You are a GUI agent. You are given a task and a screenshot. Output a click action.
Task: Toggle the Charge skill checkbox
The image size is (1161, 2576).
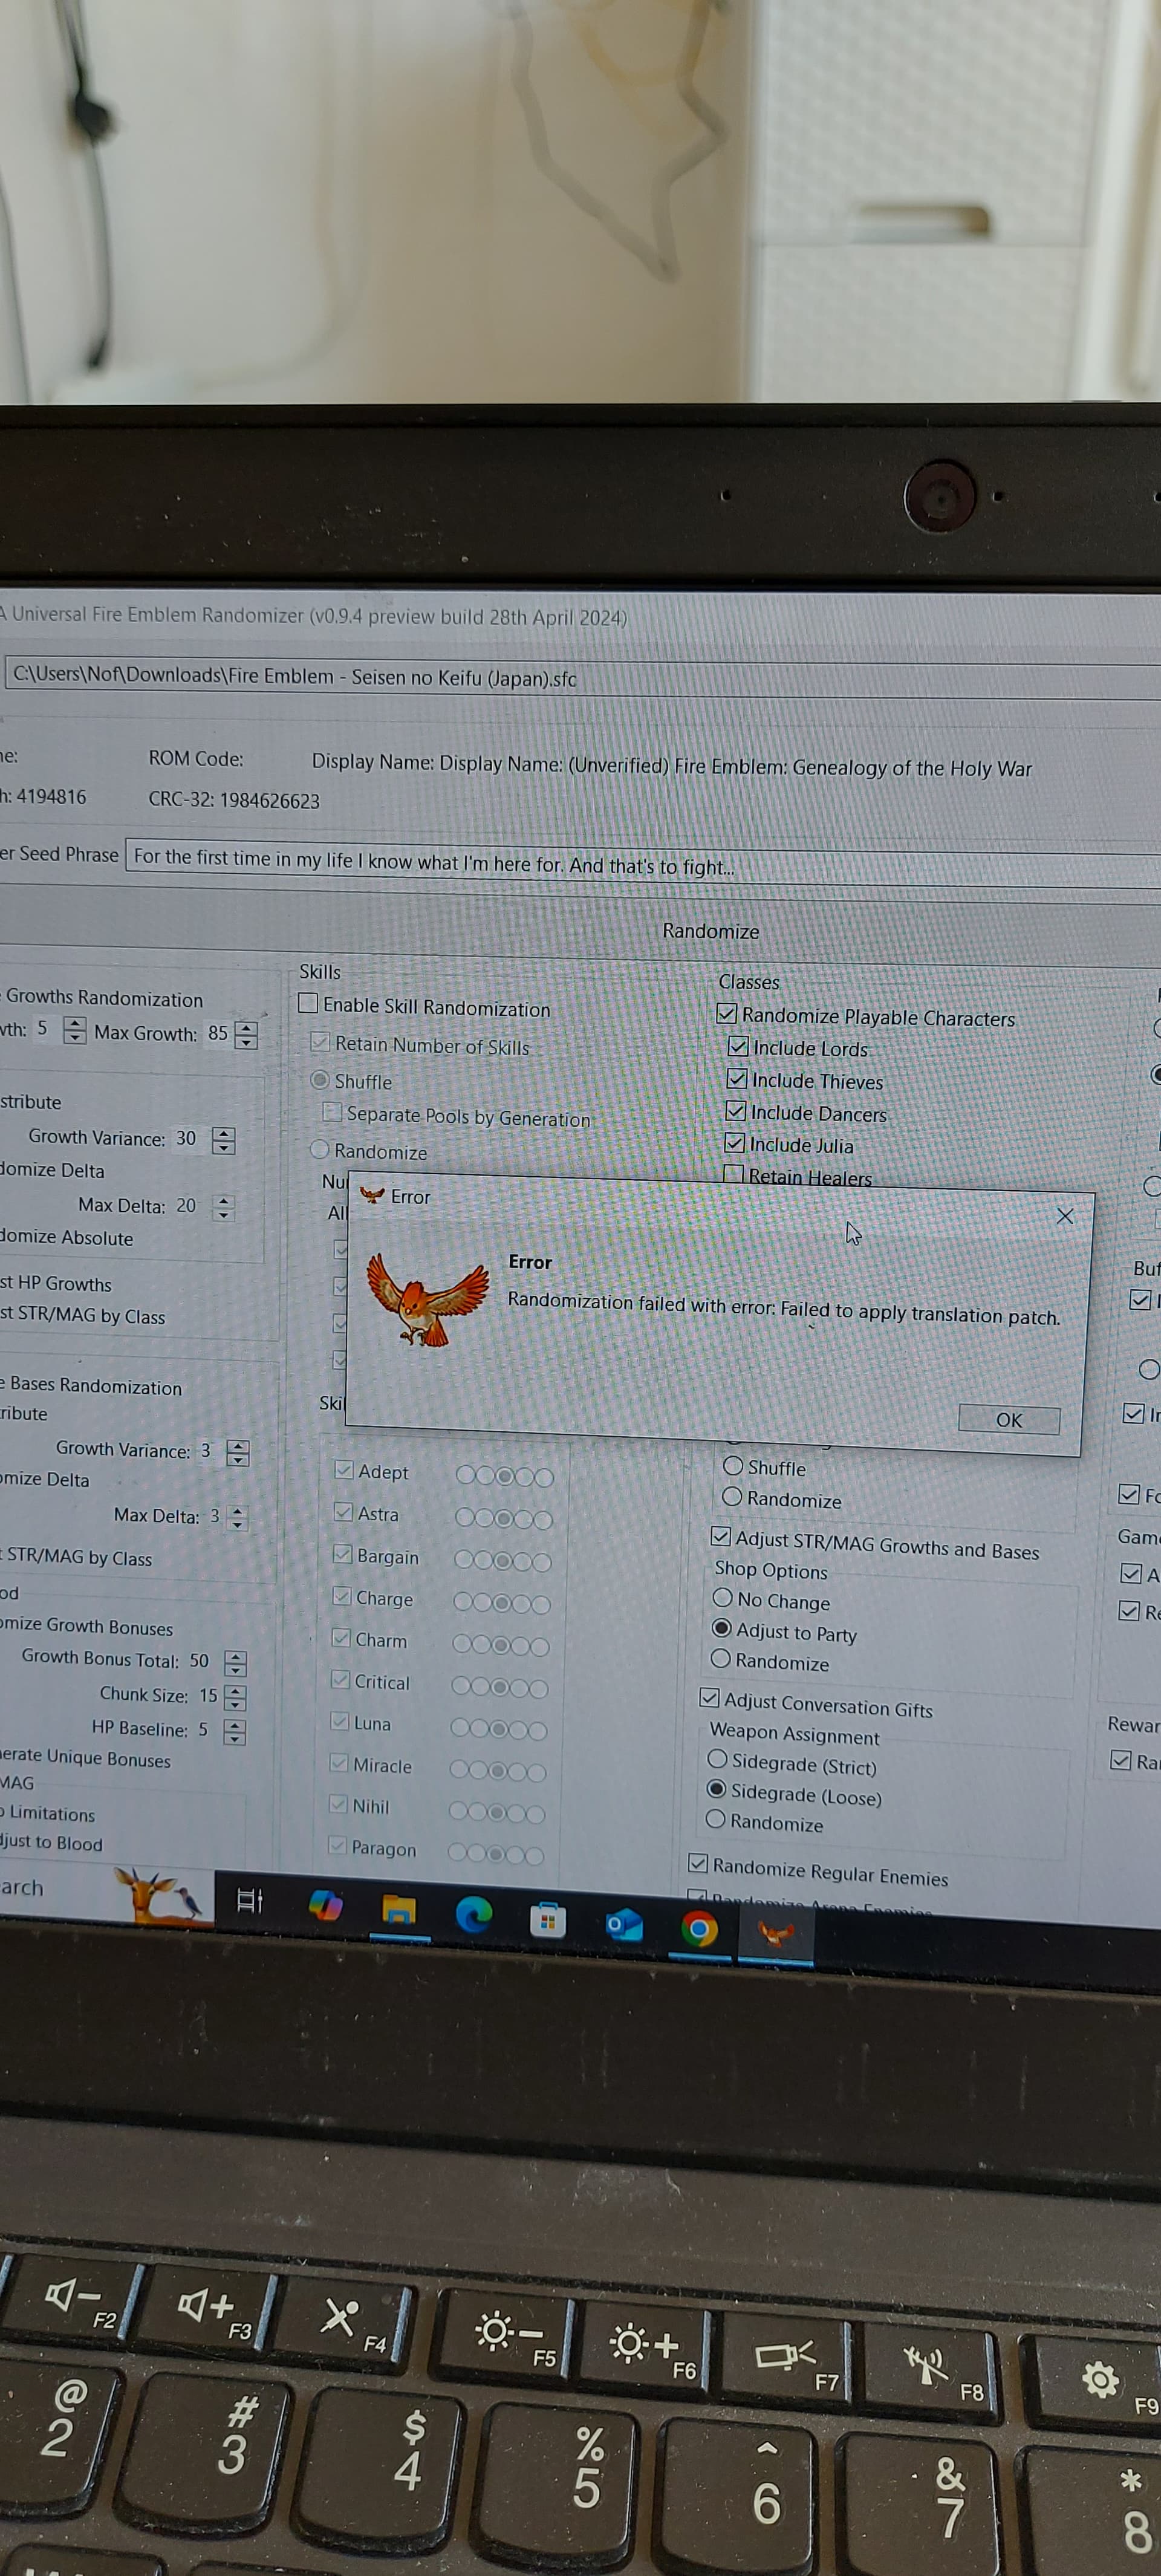pos(341,1596)
